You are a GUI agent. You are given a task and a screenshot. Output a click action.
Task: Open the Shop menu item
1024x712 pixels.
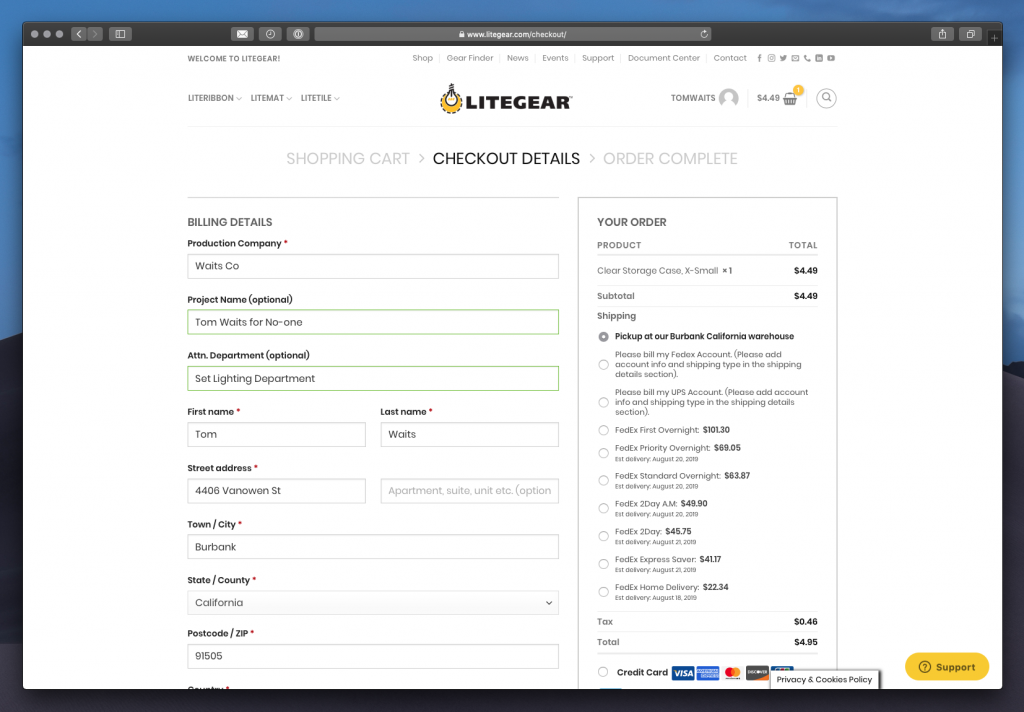[x=423, y=58]
